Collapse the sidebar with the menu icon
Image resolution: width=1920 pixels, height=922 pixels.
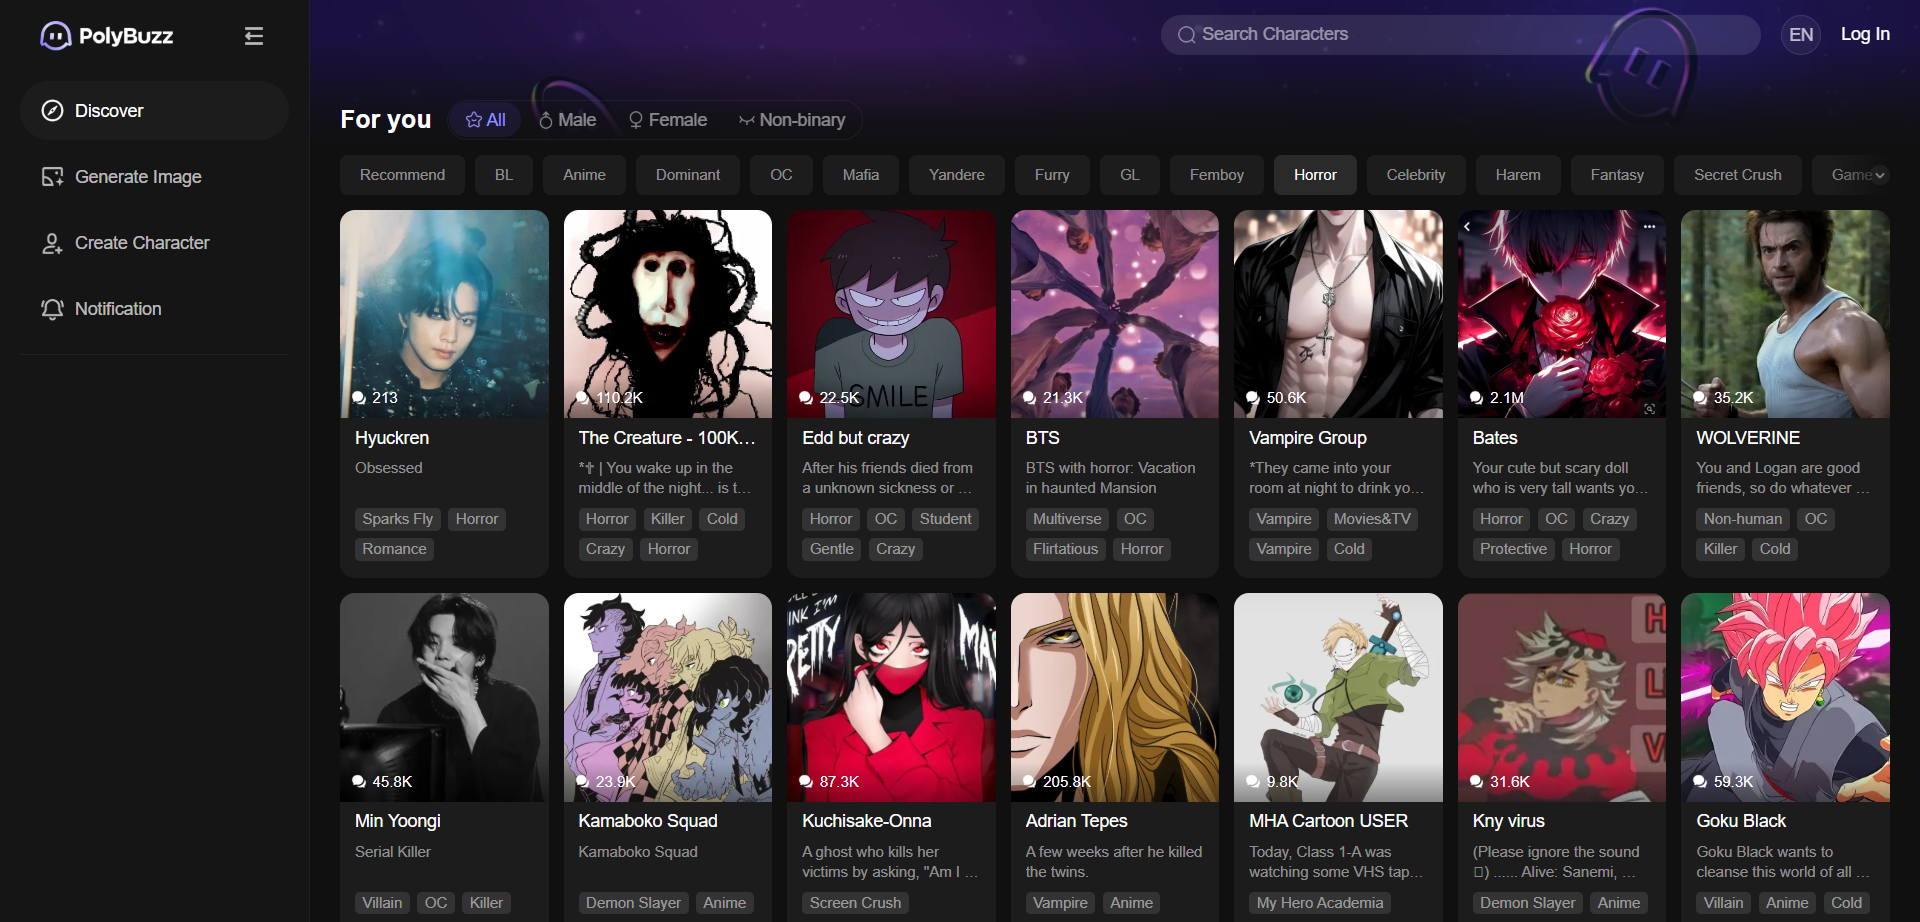point(254,36)
